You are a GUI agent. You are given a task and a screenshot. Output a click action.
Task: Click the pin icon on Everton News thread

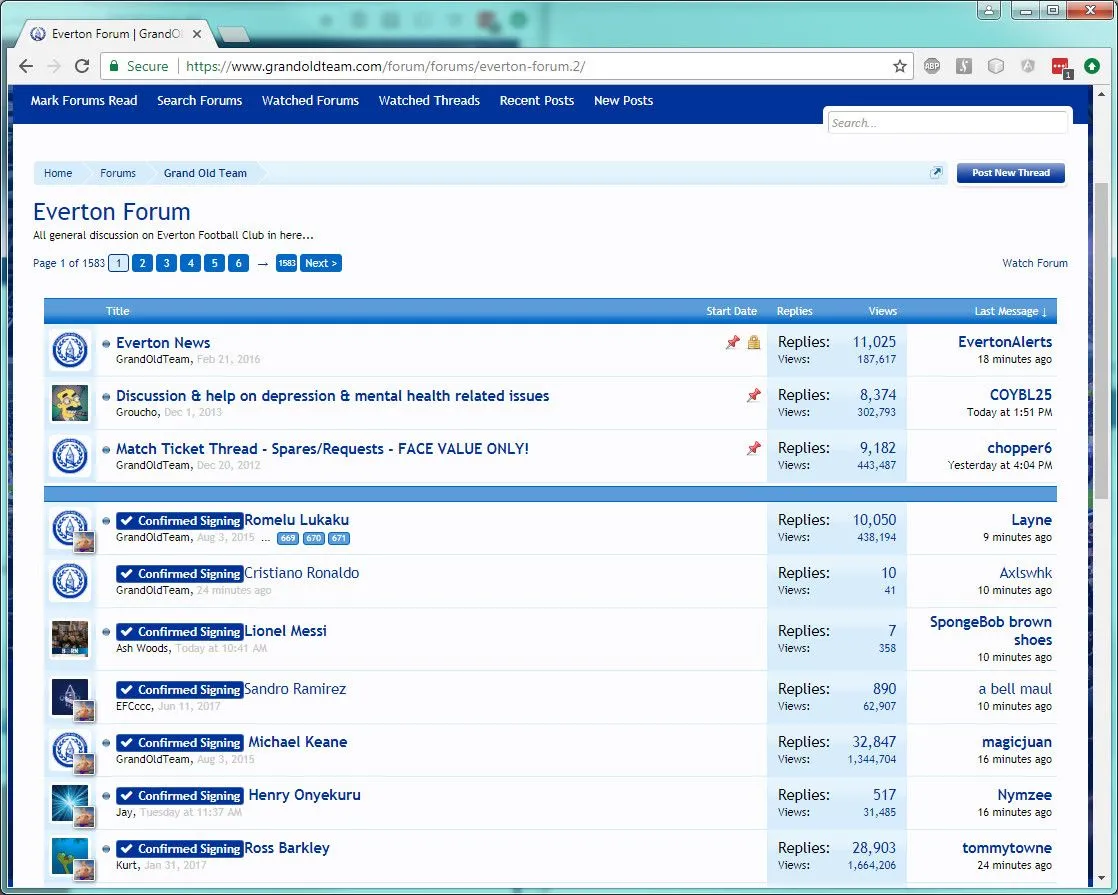732,343
